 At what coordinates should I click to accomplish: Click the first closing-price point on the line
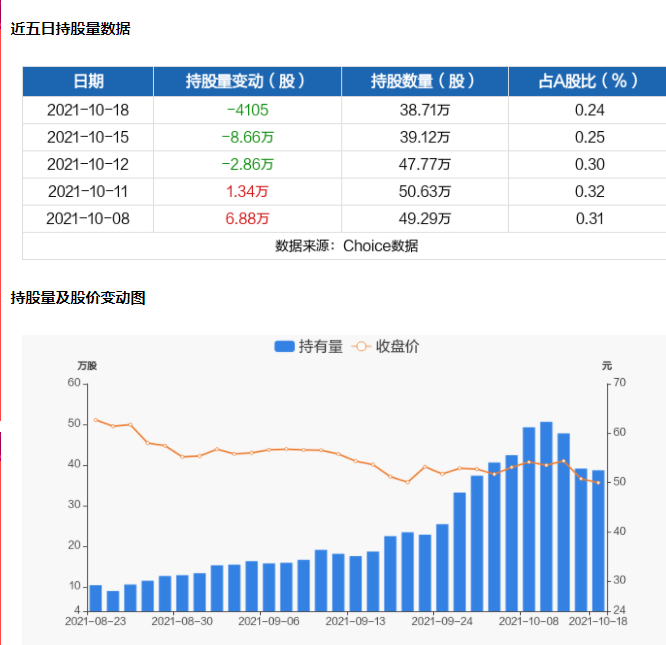(x=96, y=420)
